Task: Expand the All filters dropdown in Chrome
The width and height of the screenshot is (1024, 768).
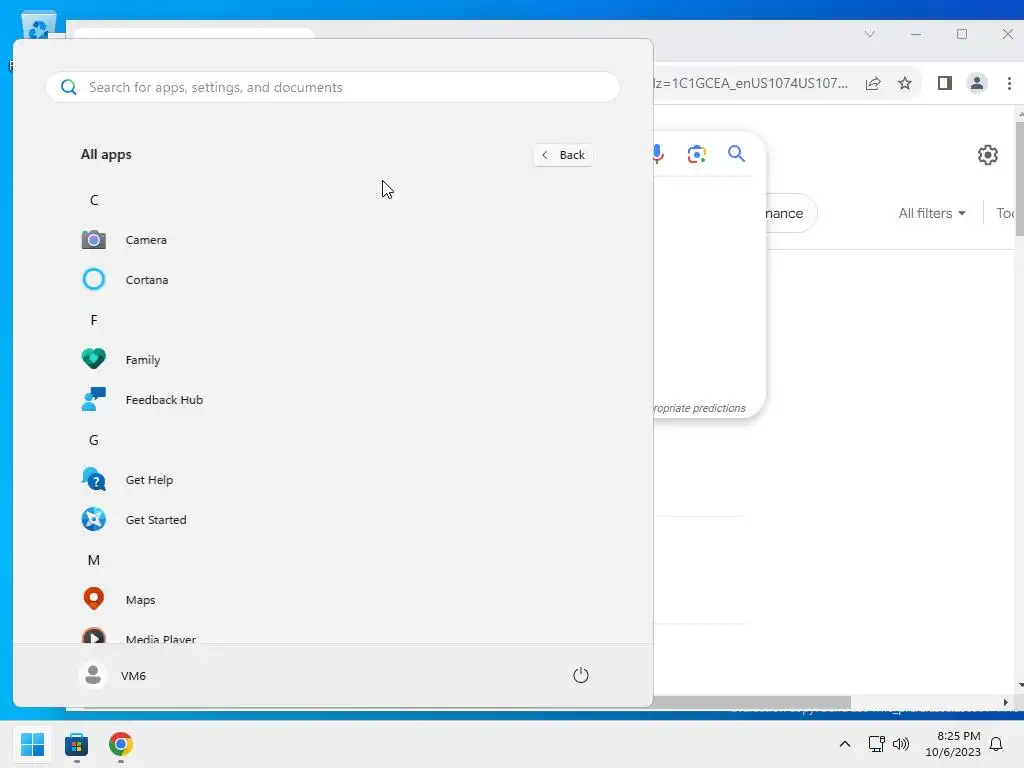Action: 932,213
